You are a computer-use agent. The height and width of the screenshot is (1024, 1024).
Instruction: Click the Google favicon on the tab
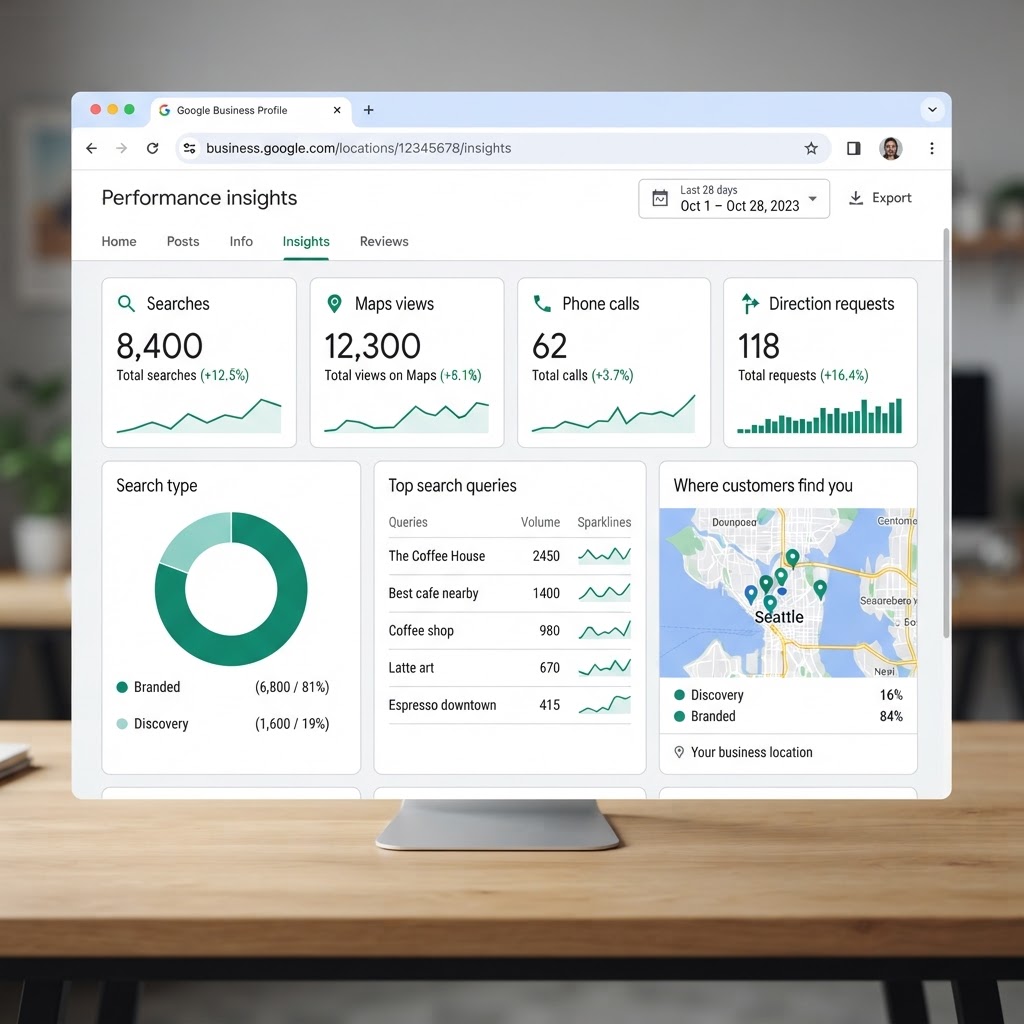pos(165,110)
